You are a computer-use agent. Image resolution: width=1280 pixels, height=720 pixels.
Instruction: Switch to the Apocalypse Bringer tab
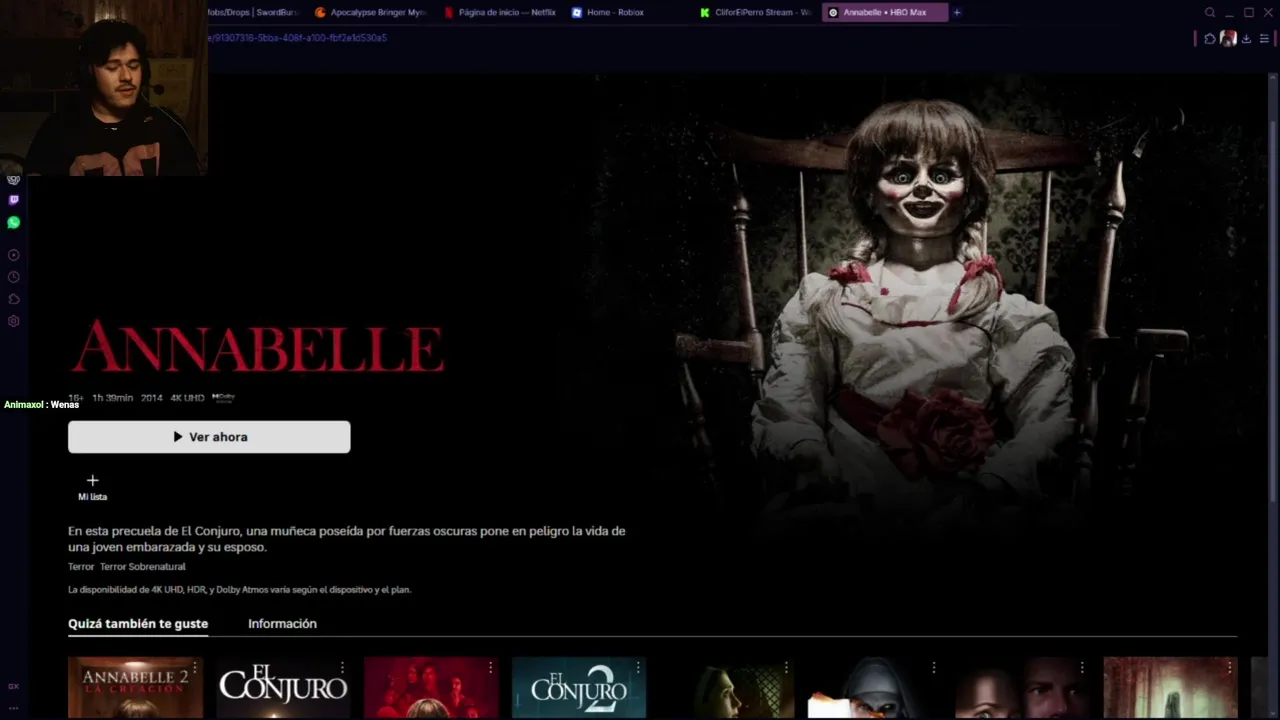[371, 13]
